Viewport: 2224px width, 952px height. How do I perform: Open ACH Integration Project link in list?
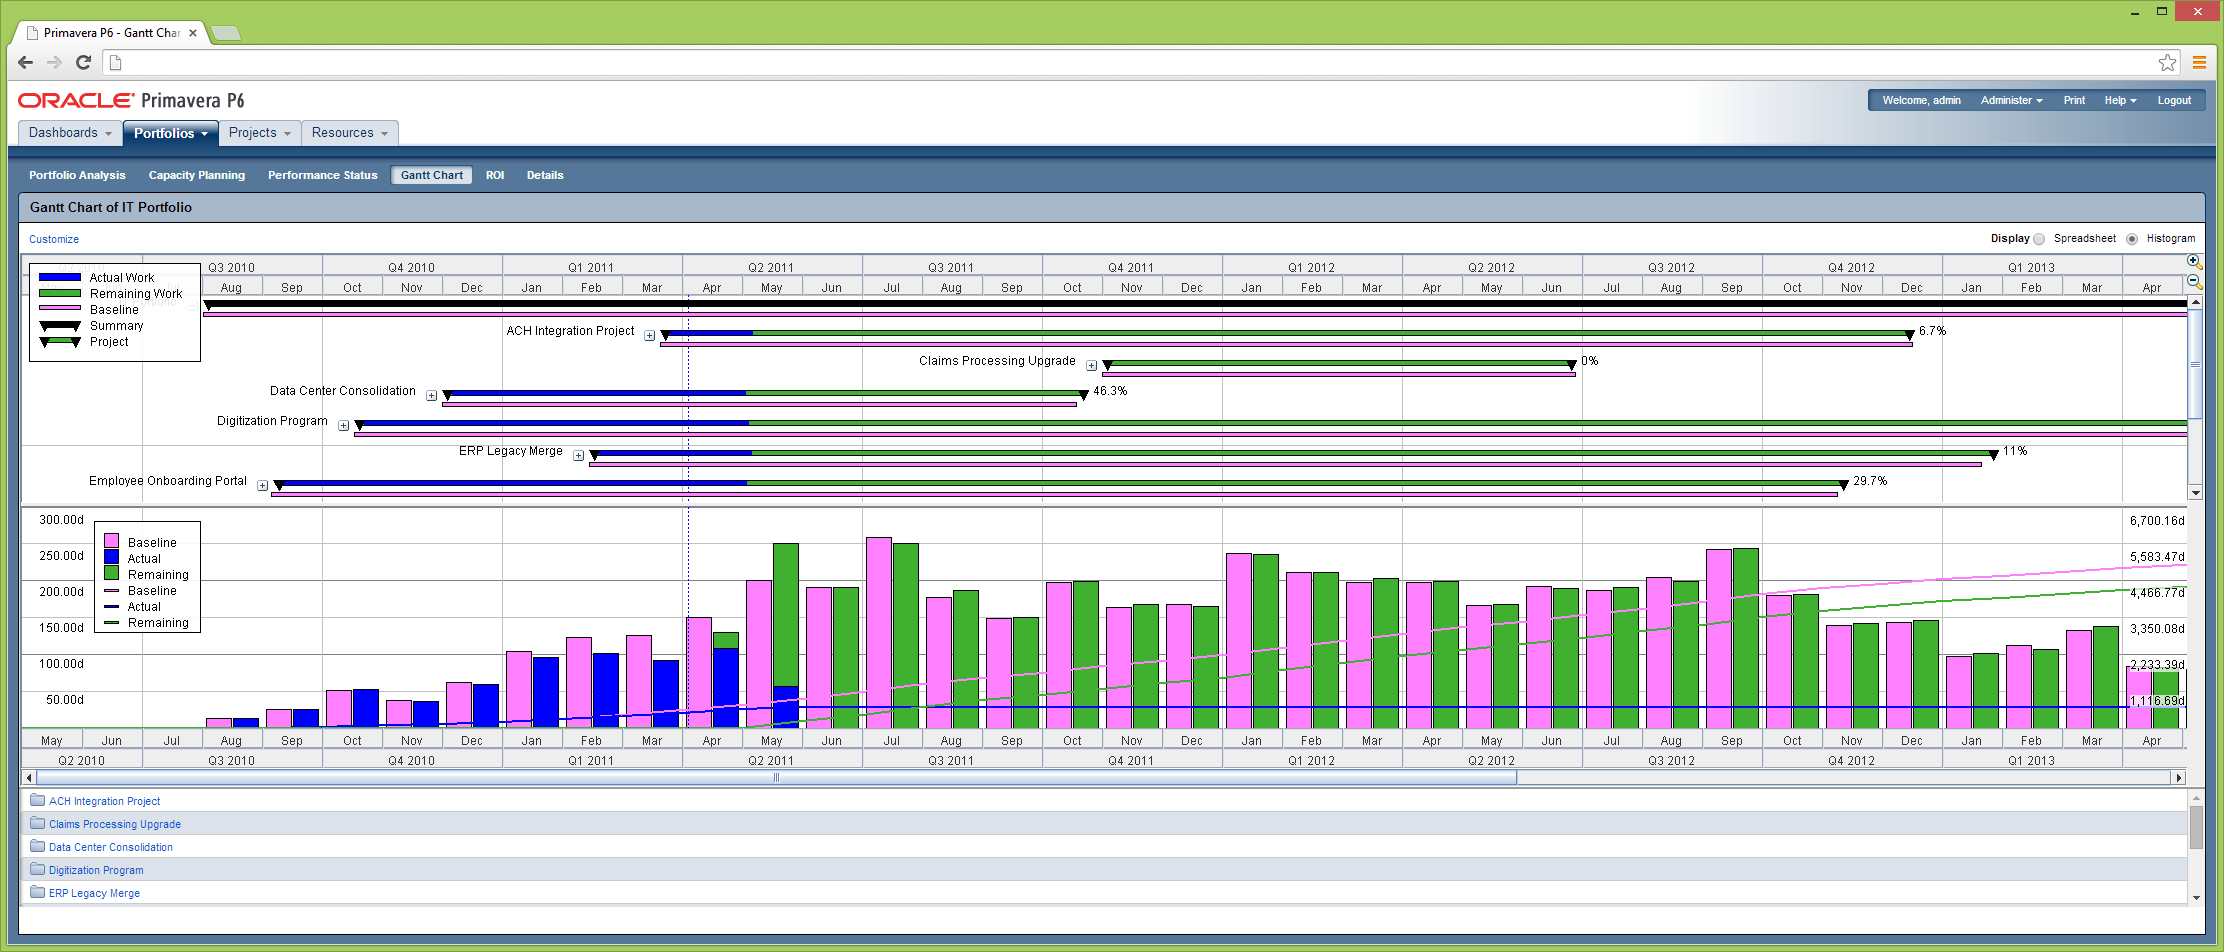point(104,801)
